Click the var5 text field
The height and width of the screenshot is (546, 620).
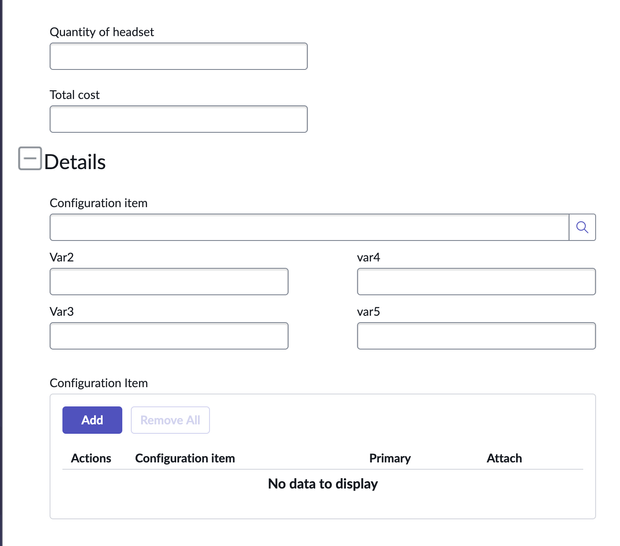[x=476, y=336]
